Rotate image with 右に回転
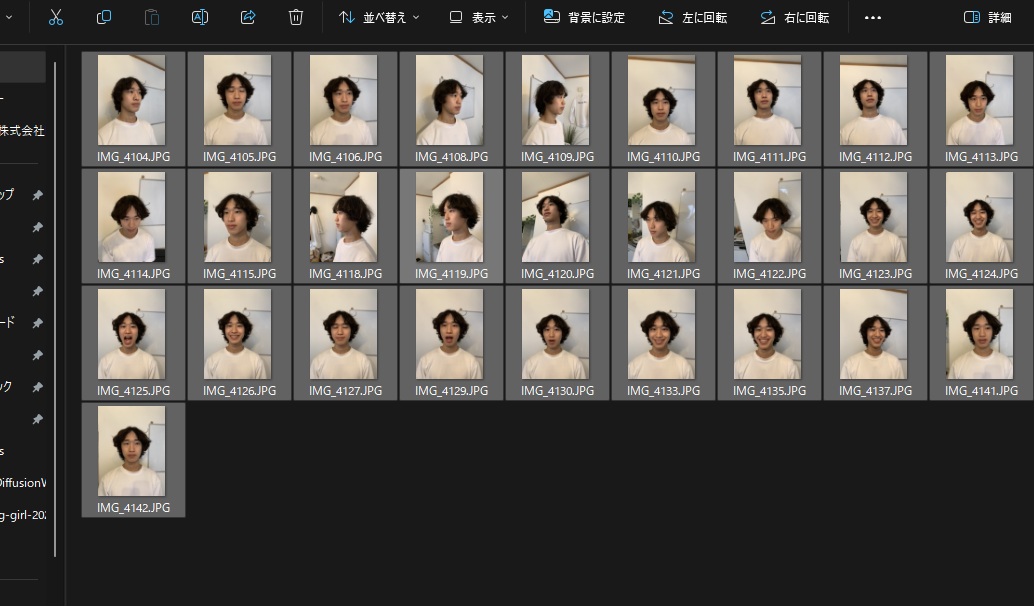This screenshot has height=606, width=1034. click(x=795, y=18)
